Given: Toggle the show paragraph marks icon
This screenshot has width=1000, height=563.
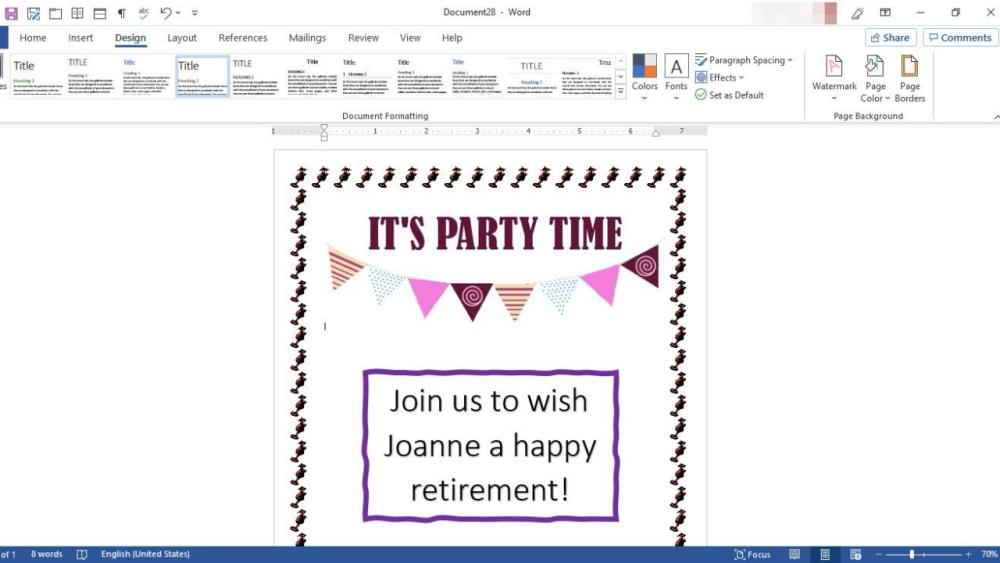Looking at the screenshot, I should click(x=122, y=13).
